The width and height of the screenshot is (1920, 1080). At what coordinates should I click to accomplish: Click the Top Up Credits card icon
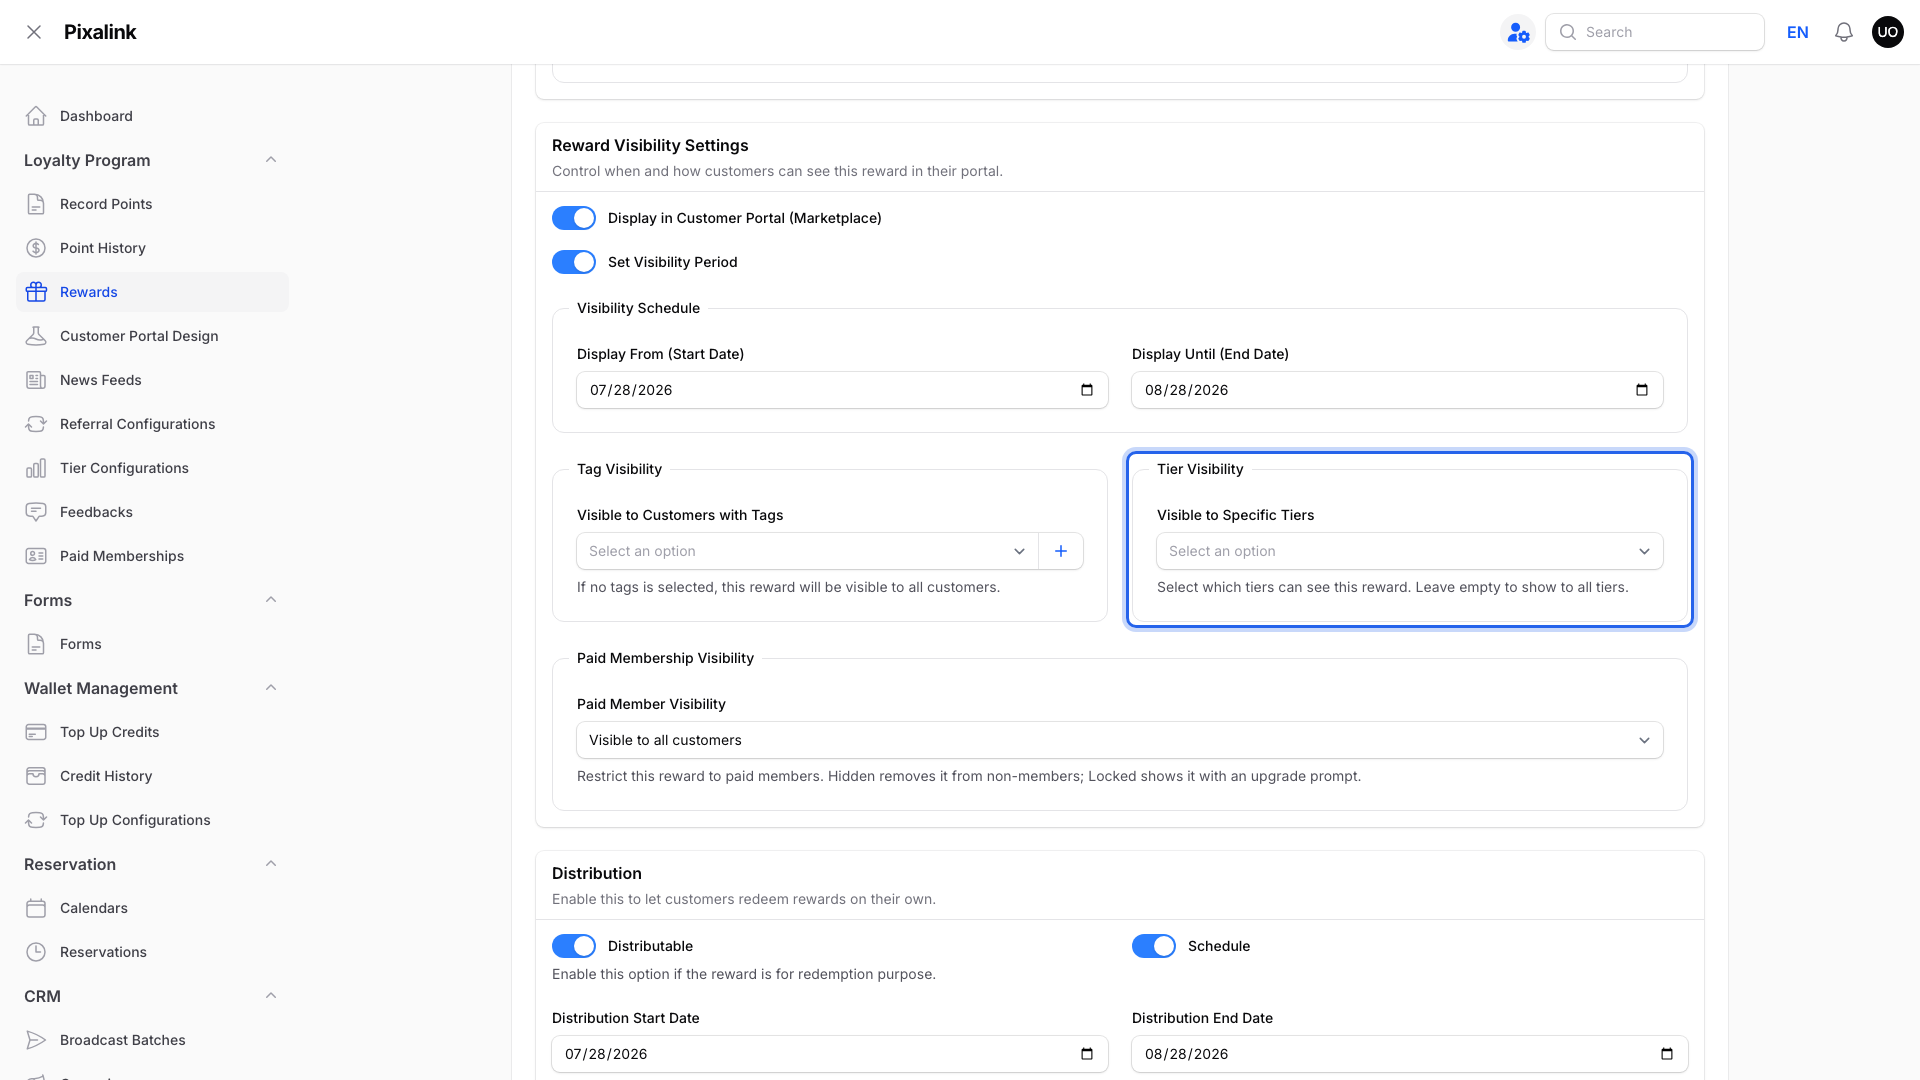coord(36,732)
